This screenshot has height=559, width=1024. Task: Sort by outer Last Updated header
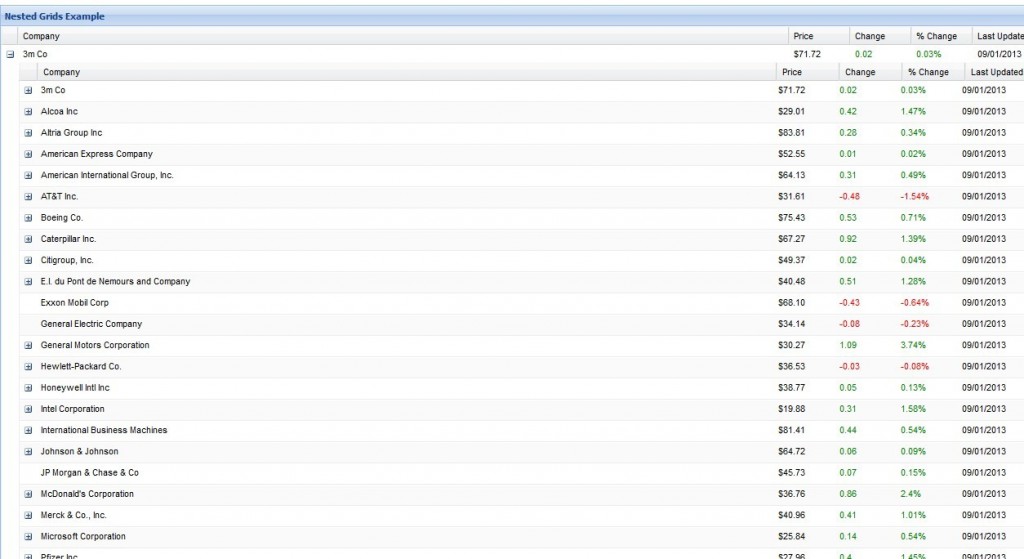998,36
